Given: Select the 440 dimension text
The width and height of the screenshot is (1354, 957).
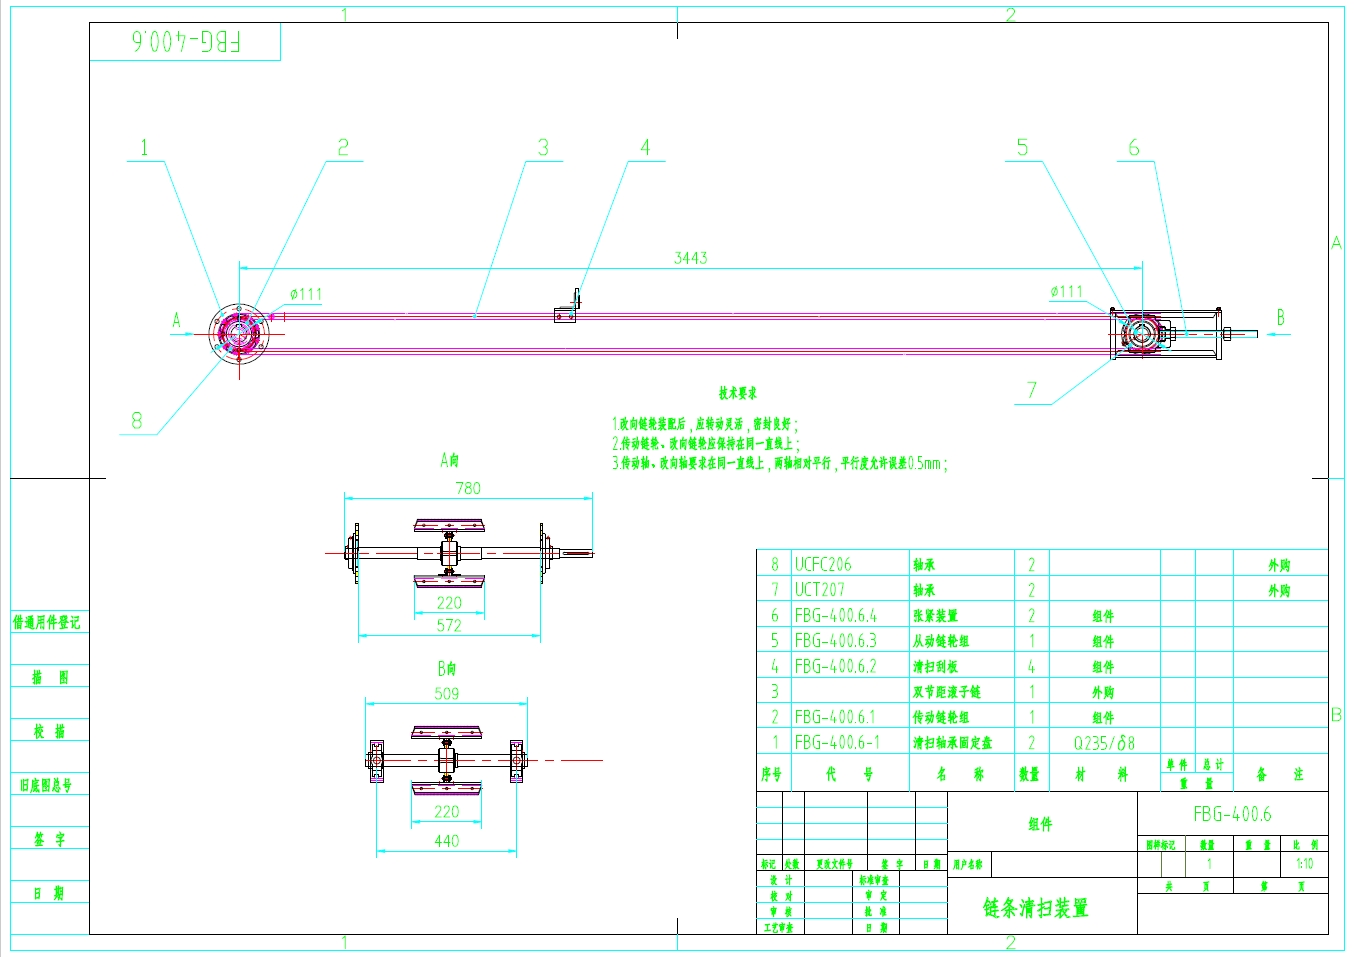Looking at the screenshot, I should pos(447,841).
